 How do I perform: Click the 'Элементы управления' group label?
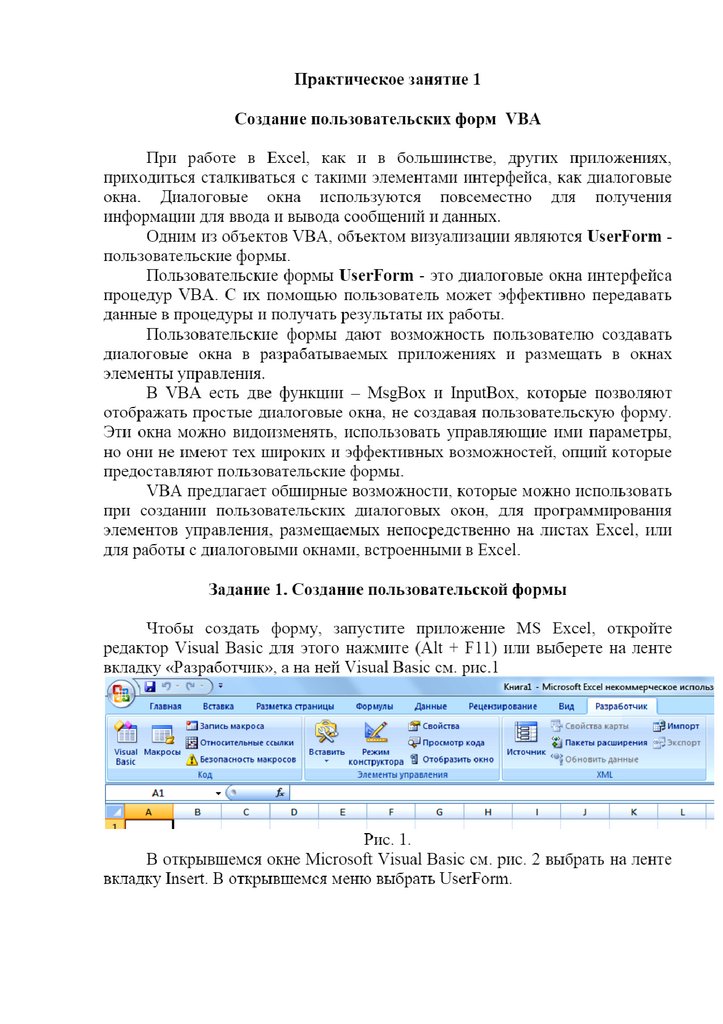(402, 775)
